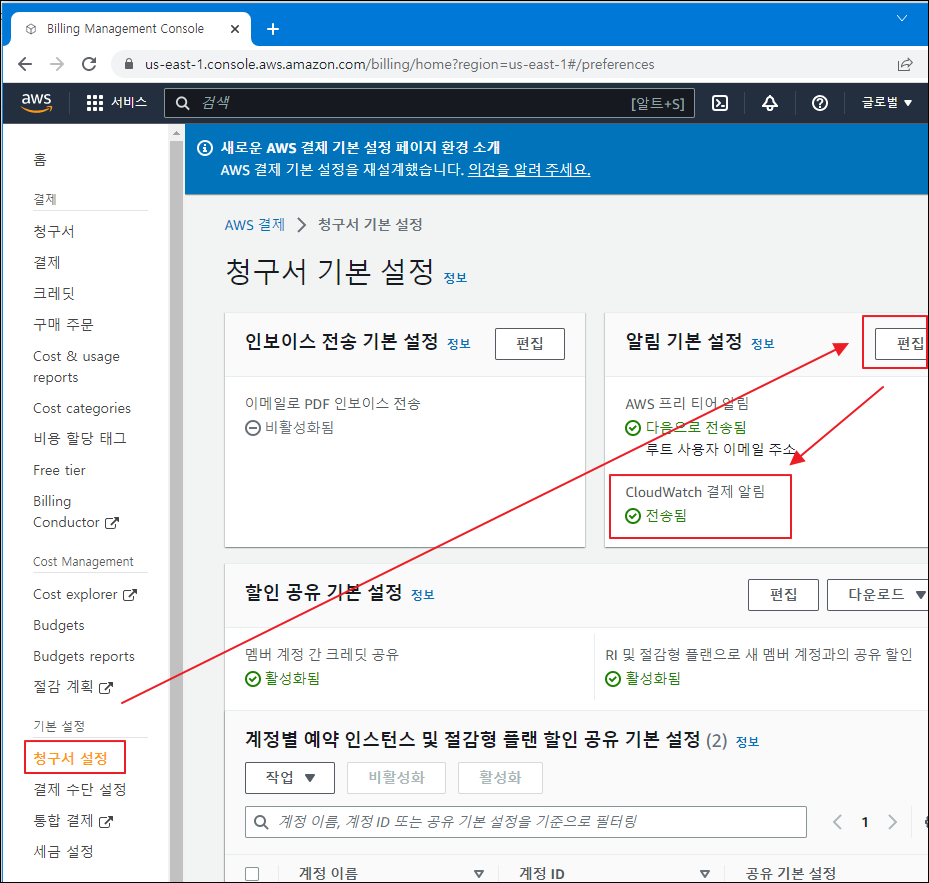The image size is (929, 883).
Task: Click the disabled 비활성화 button
Action: (396, 778)
